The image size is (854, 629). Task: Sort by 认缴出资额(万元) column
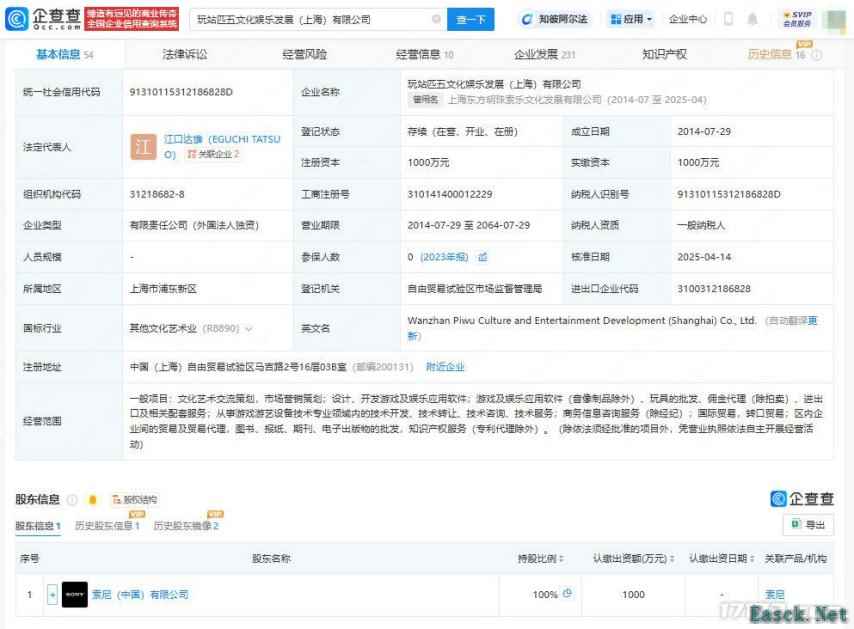(633, 558)
